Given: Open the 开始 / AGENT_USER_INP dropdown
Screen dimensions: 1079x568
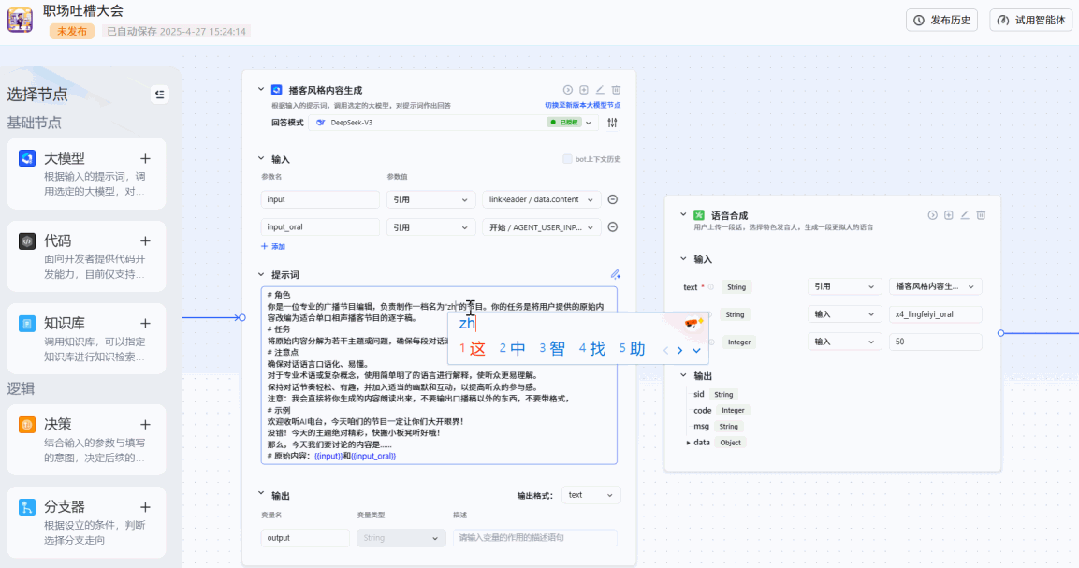Looking at the screenshot, I should [x=542, y=227].
